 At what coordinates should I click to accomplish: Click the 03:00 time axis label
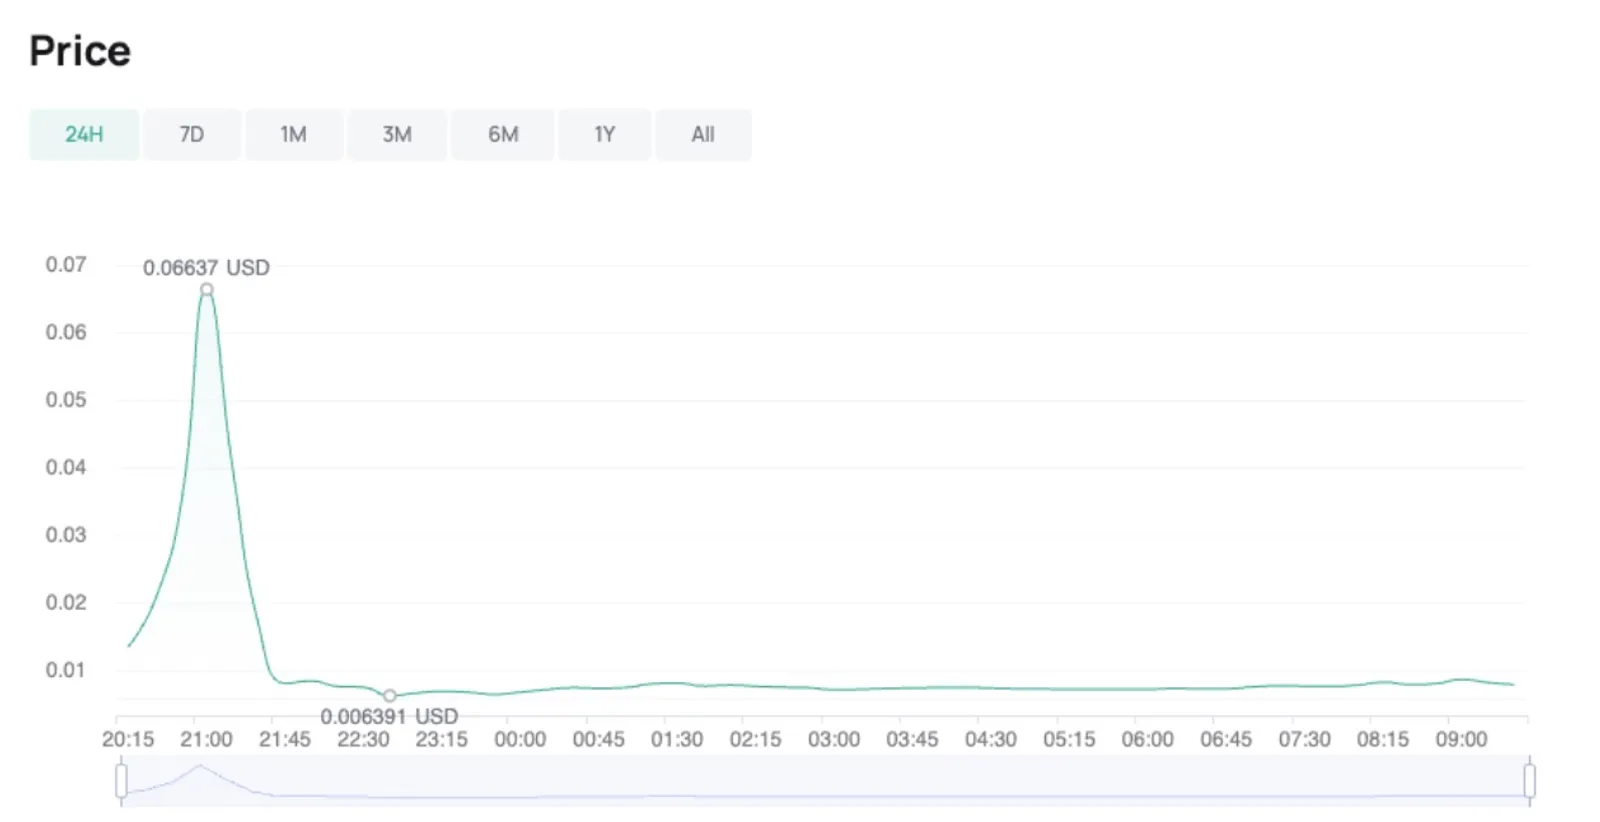pos(834,740)
